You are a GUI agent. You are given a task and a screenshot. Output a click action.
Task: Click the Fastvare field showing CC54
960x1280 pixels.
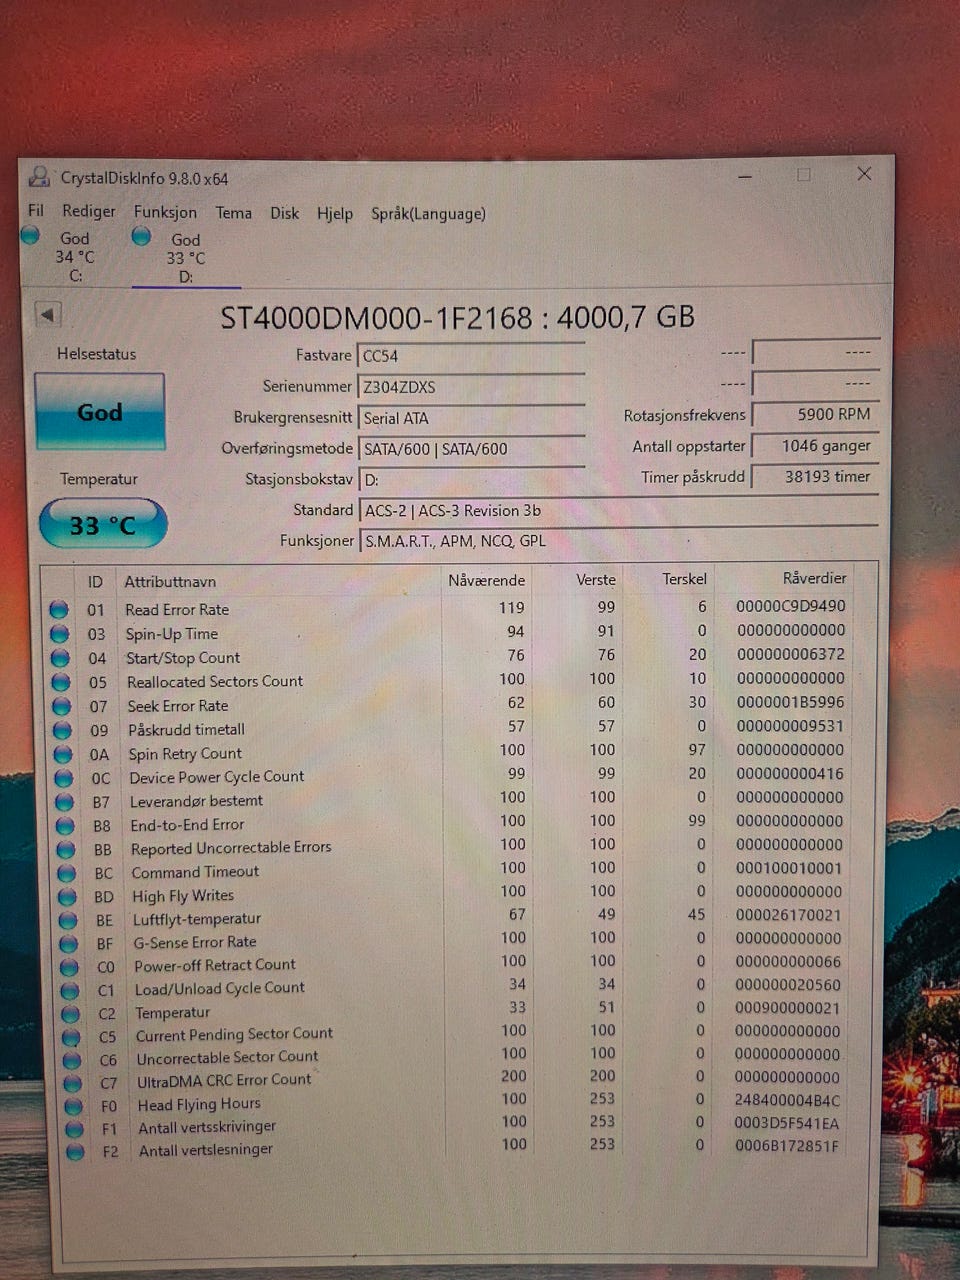(x=471, y=356)
